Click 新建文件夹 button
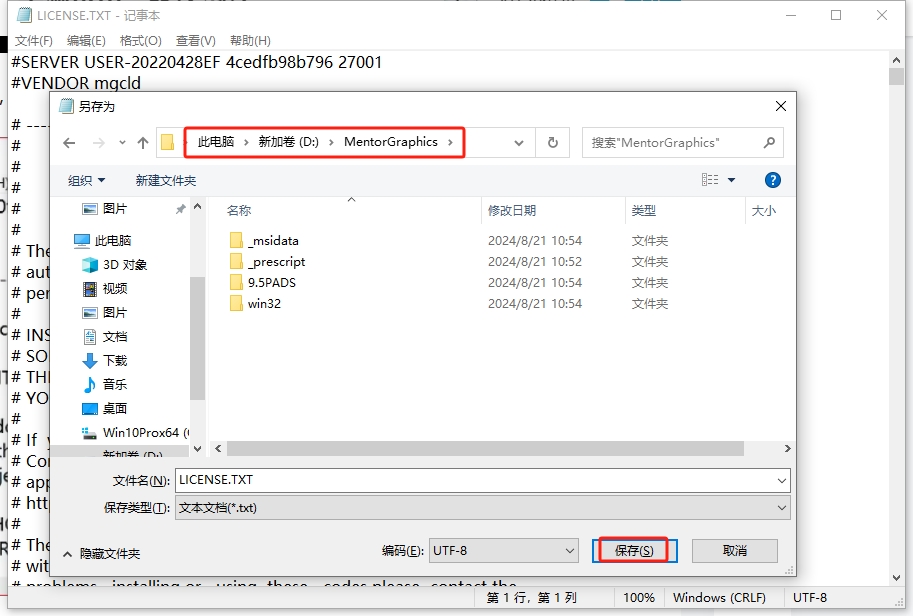The image size is (913, 616). (x=166, y=180)
